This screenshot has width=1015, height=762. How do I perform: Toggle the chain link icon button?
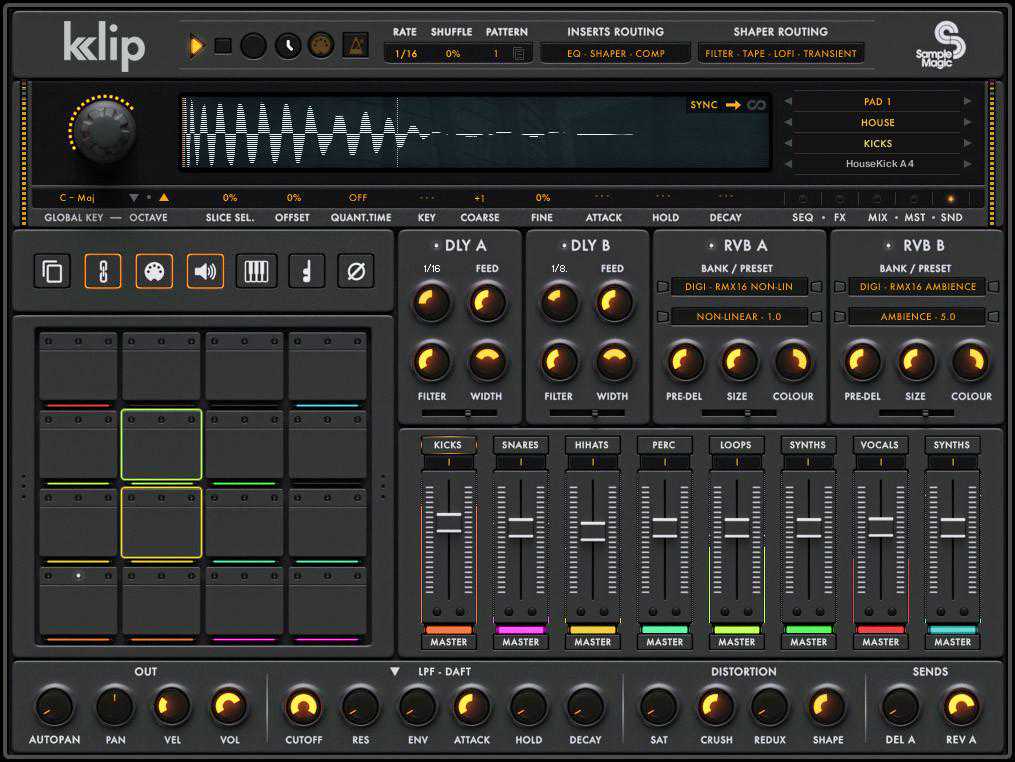pos(102,271)
